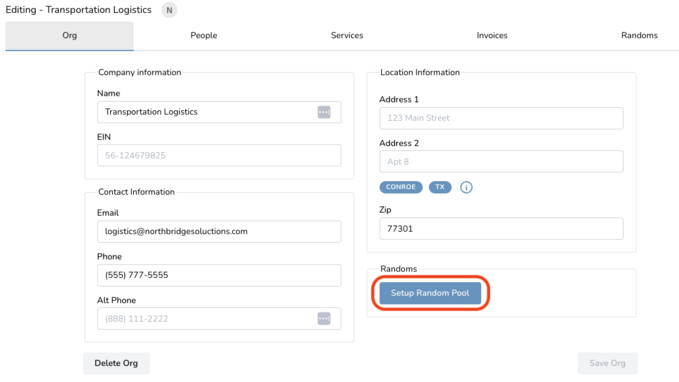Click the Address 2 field

pyautogui.click(x=501, y=162)
